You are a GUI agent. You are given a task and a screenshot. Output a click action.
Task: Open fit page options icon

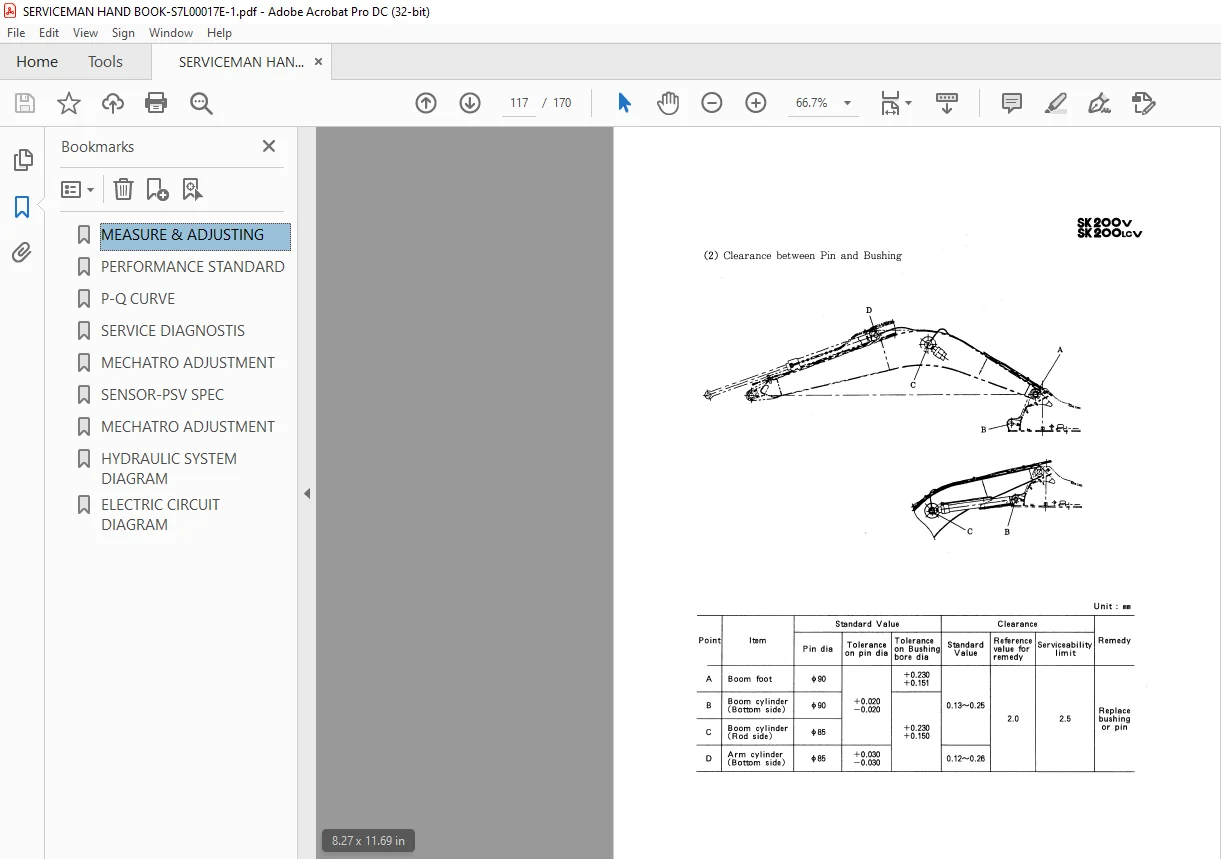[x=895, y=103]
